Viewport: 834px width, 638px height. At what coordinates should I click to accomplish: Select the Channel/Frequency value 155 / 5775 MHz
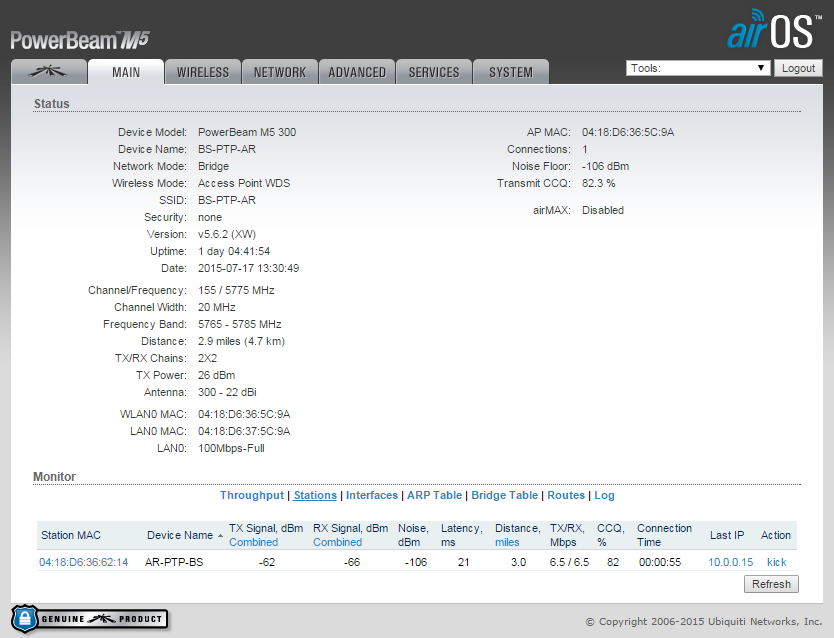click(x=236, y=290)
